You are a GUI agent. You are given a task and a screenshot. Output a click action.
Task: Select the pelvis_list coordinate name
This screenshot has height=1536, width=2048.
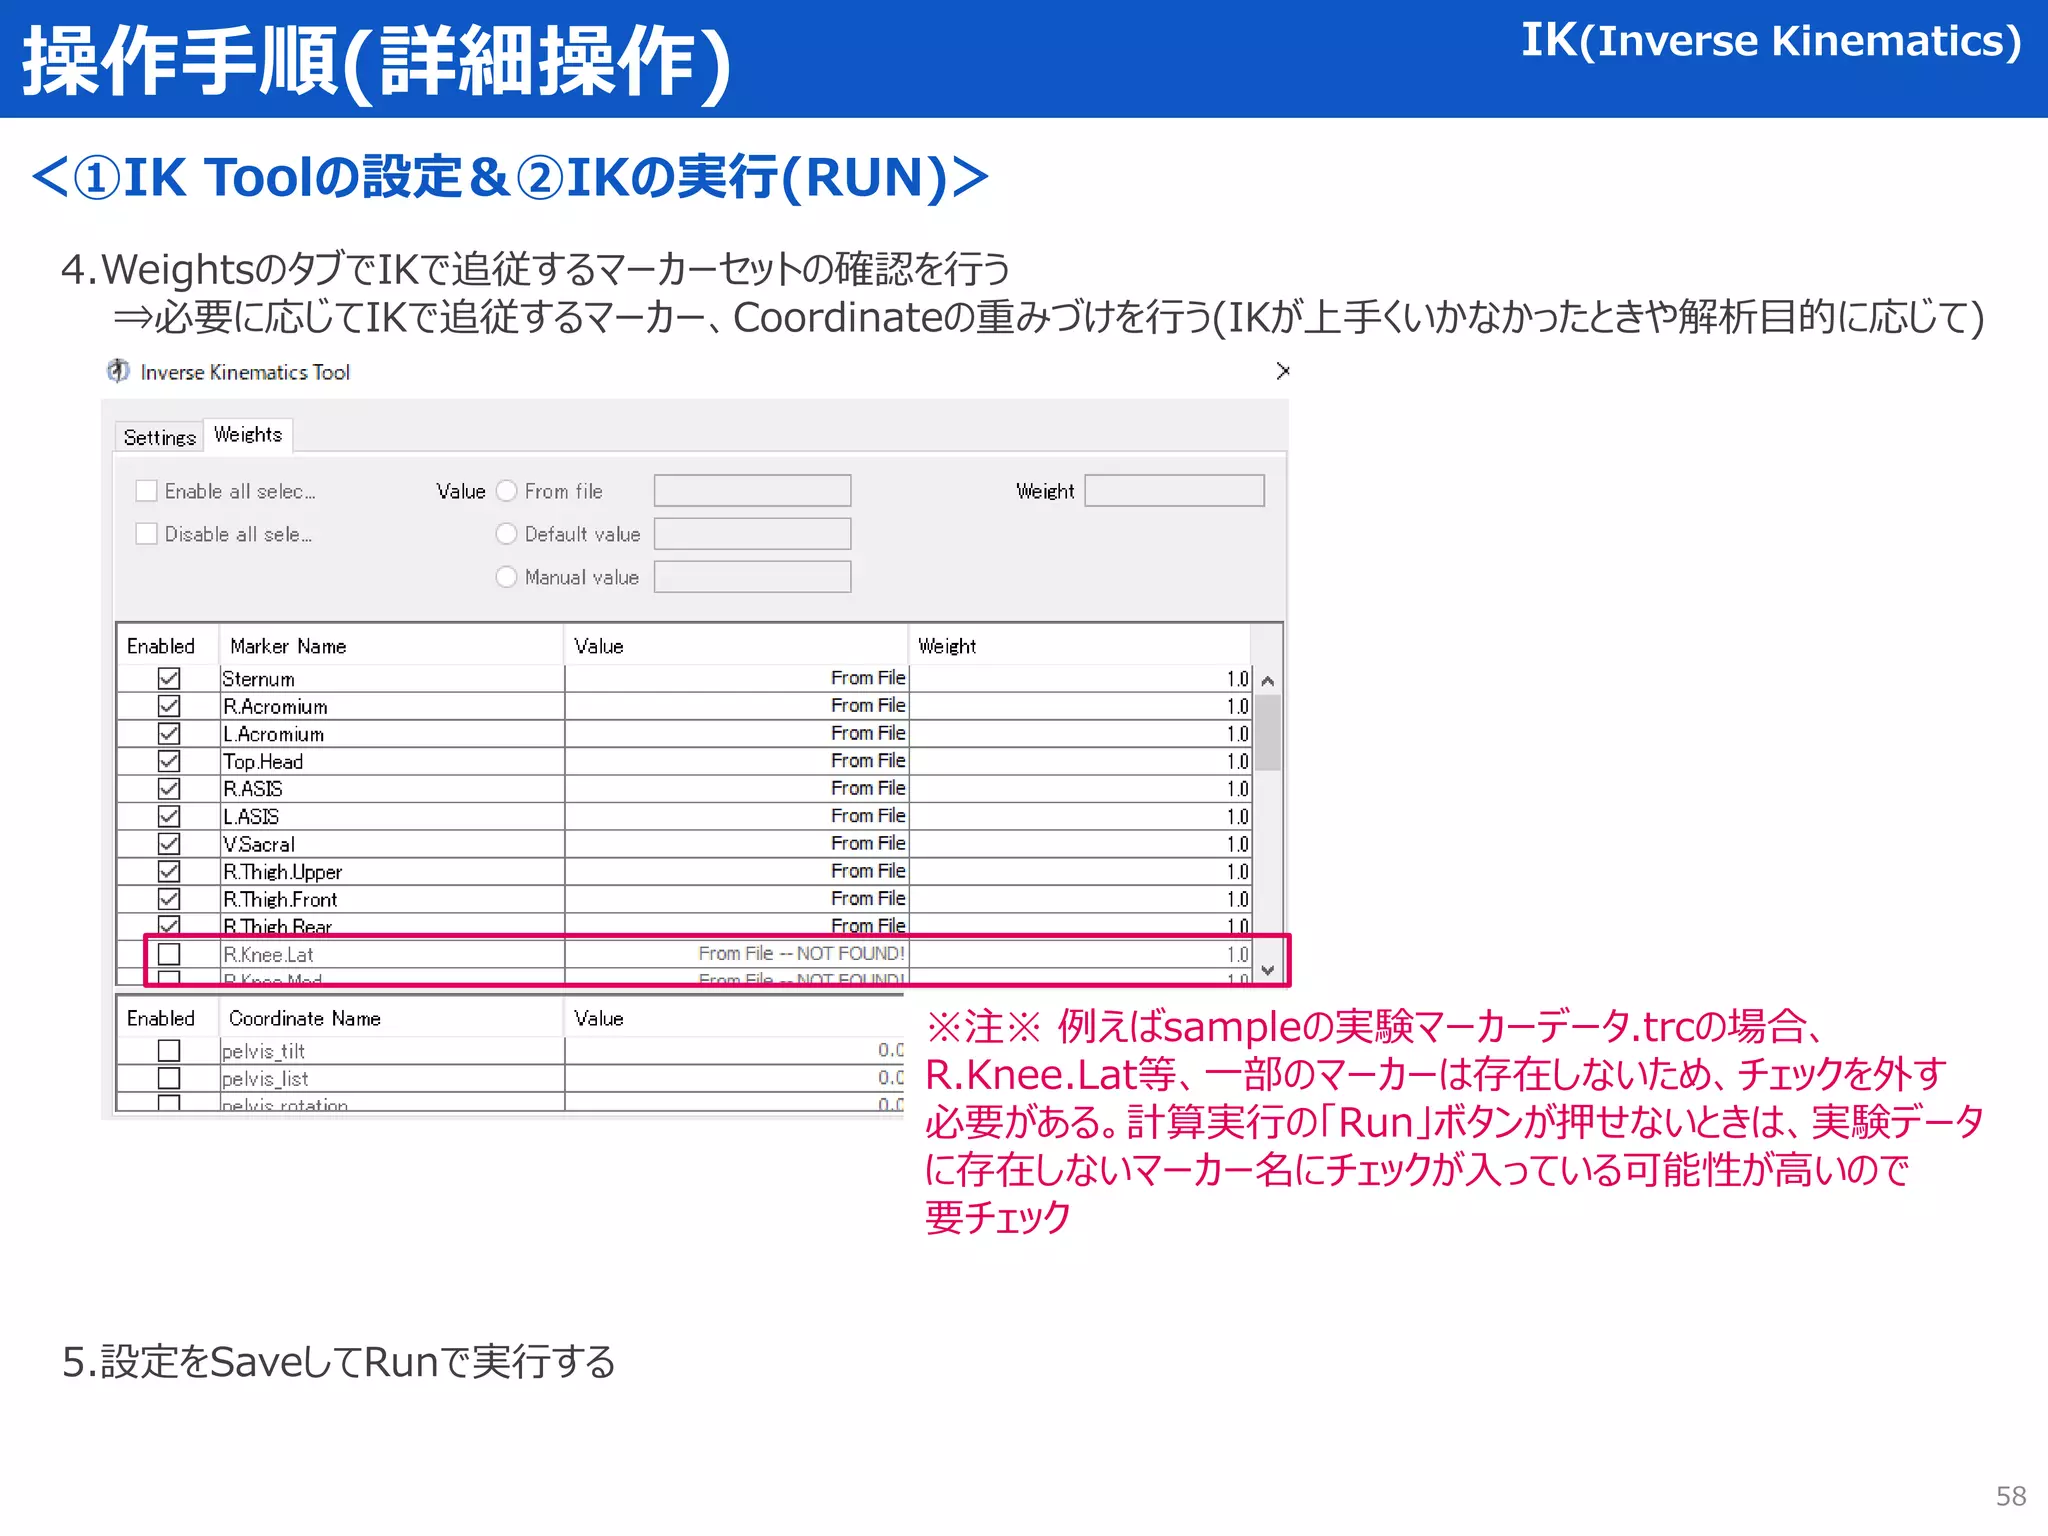265,1079
